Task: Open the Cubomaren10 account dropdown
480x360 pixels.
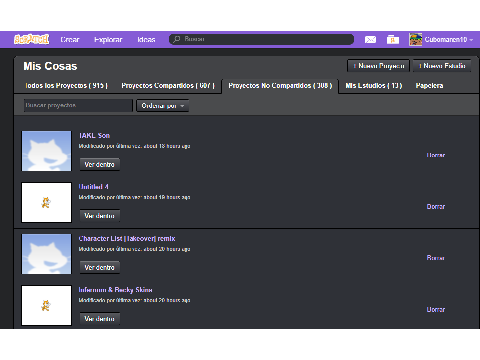Action: 448,40
